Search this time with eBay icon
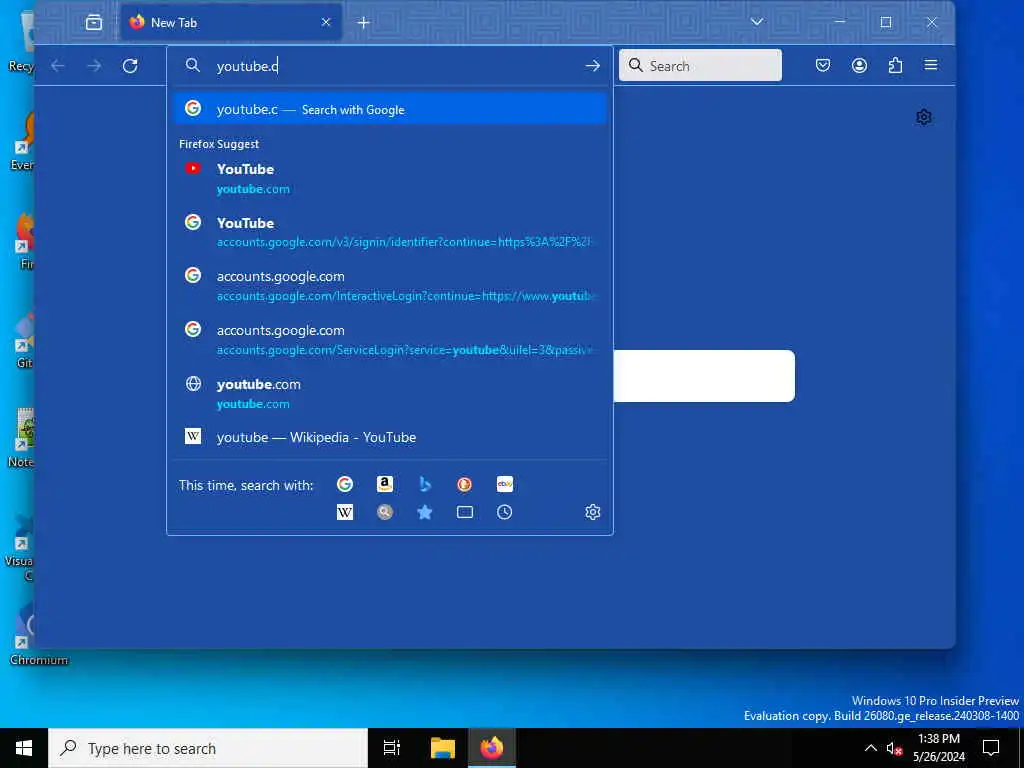1024x768 pixels. [504, 484]
